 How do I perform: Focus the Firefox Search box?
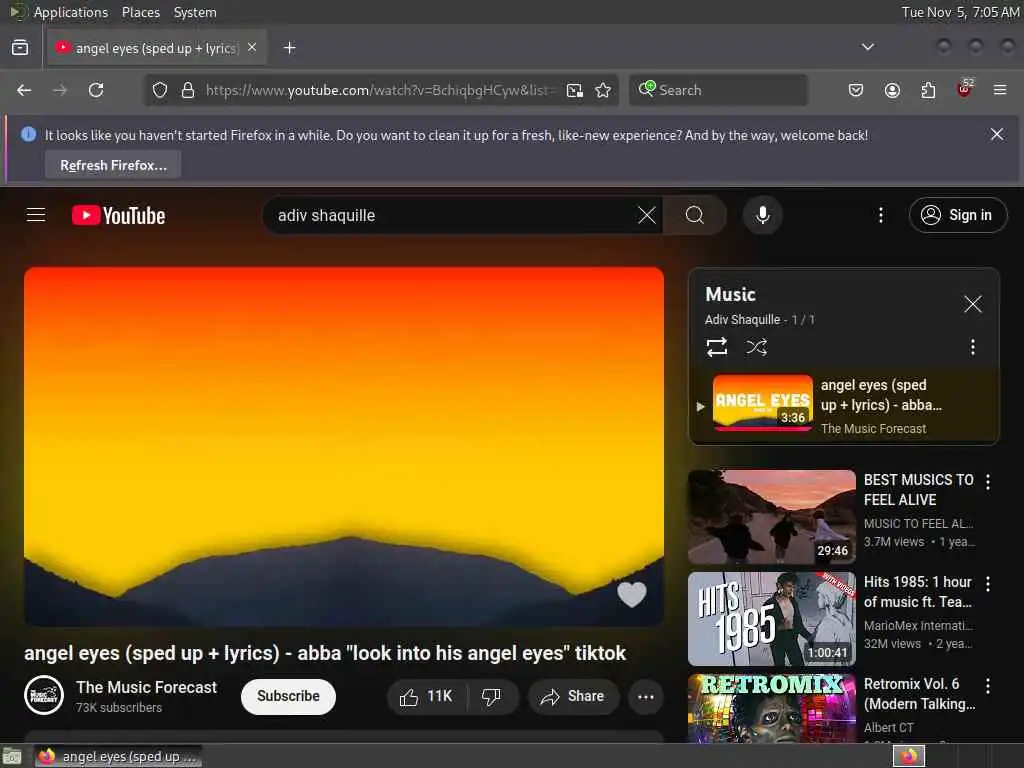coord(718,90)
